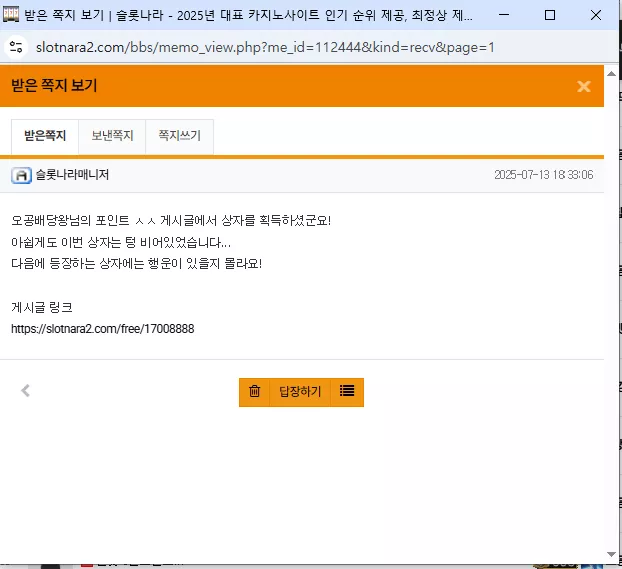Open the 쪽지쓰기 tab
622x569 pixels.
point(180,136)
